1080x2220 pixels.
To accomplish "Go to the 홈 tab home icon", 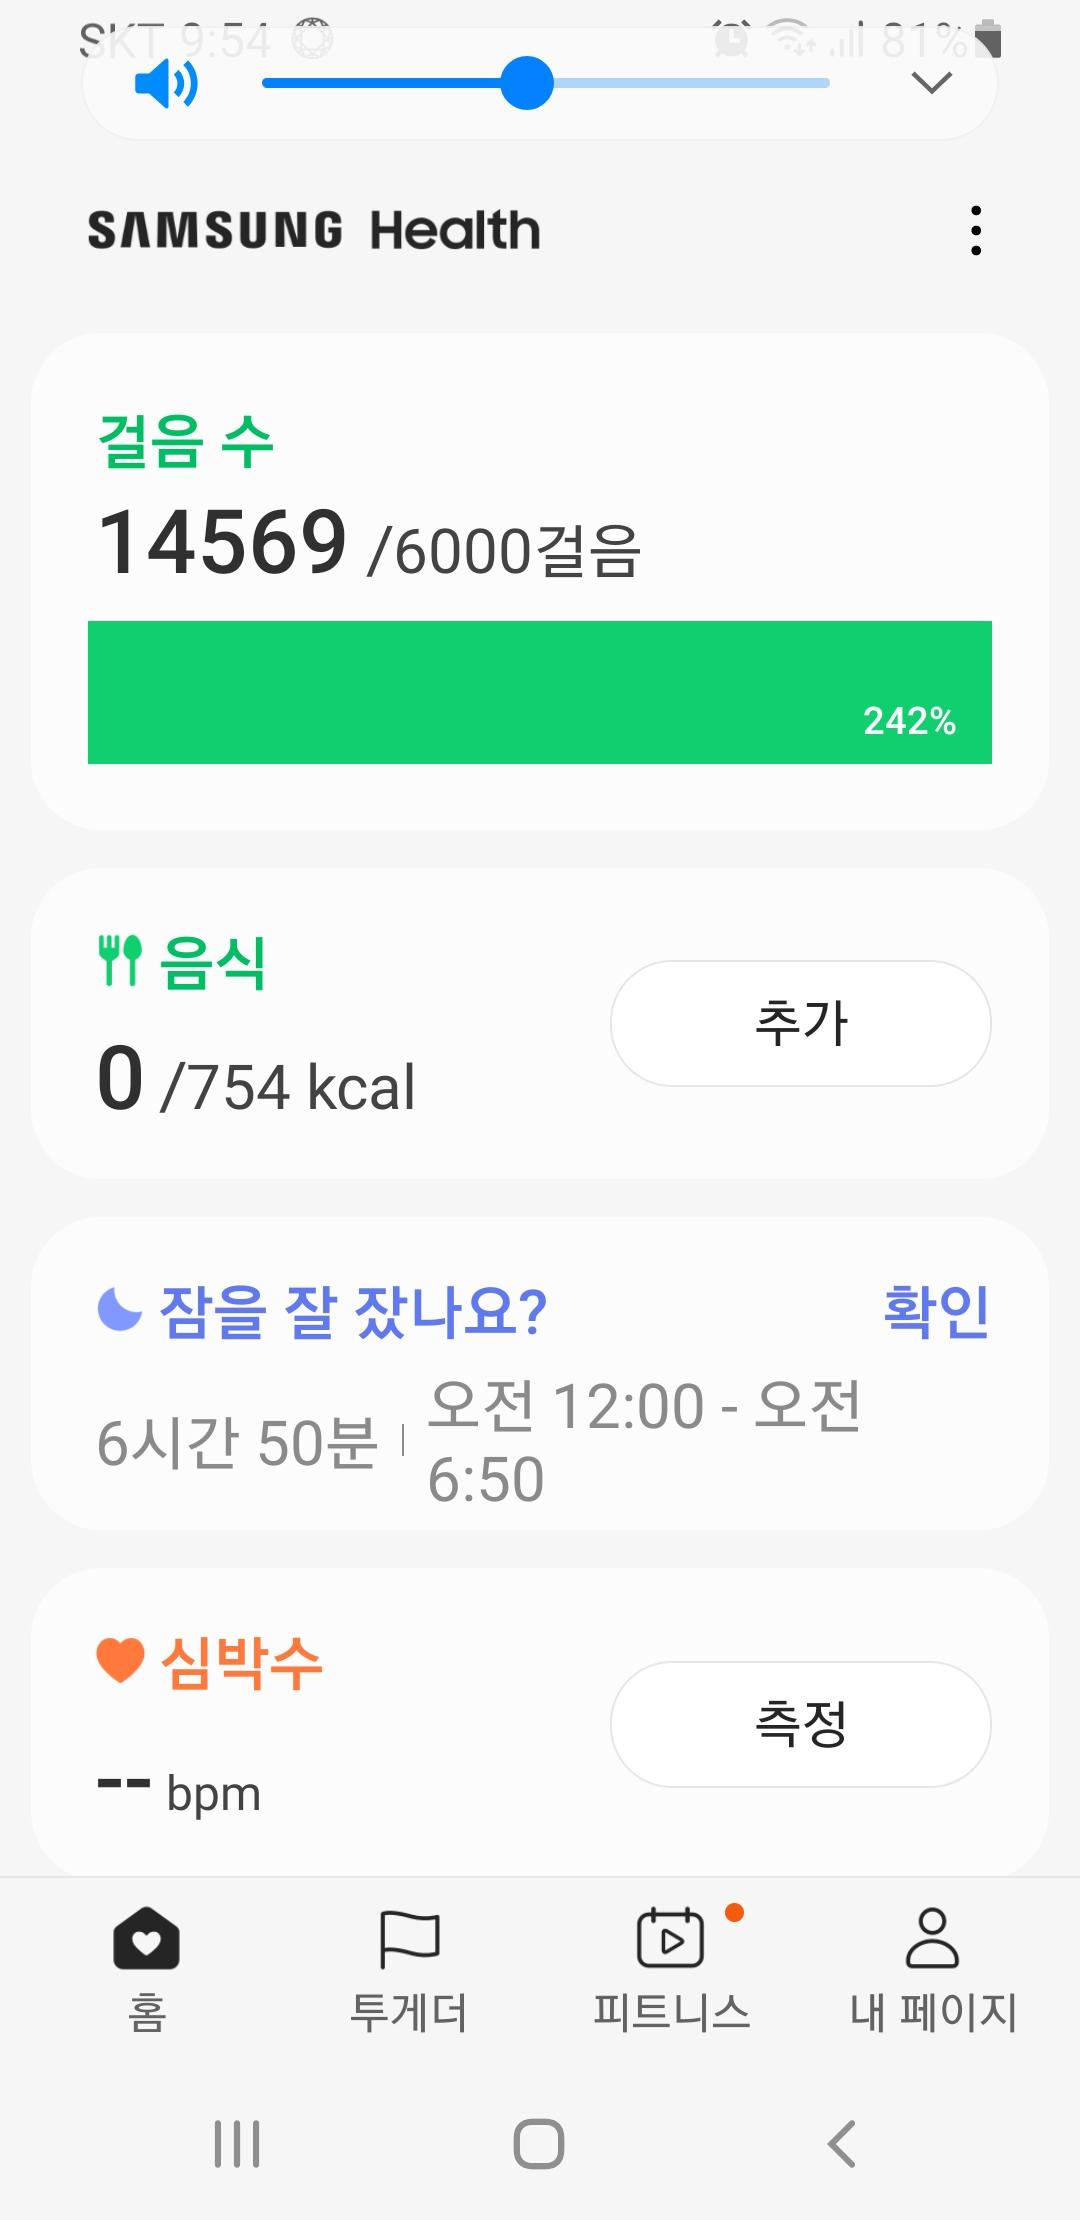I will click(x=147, y=1940).
